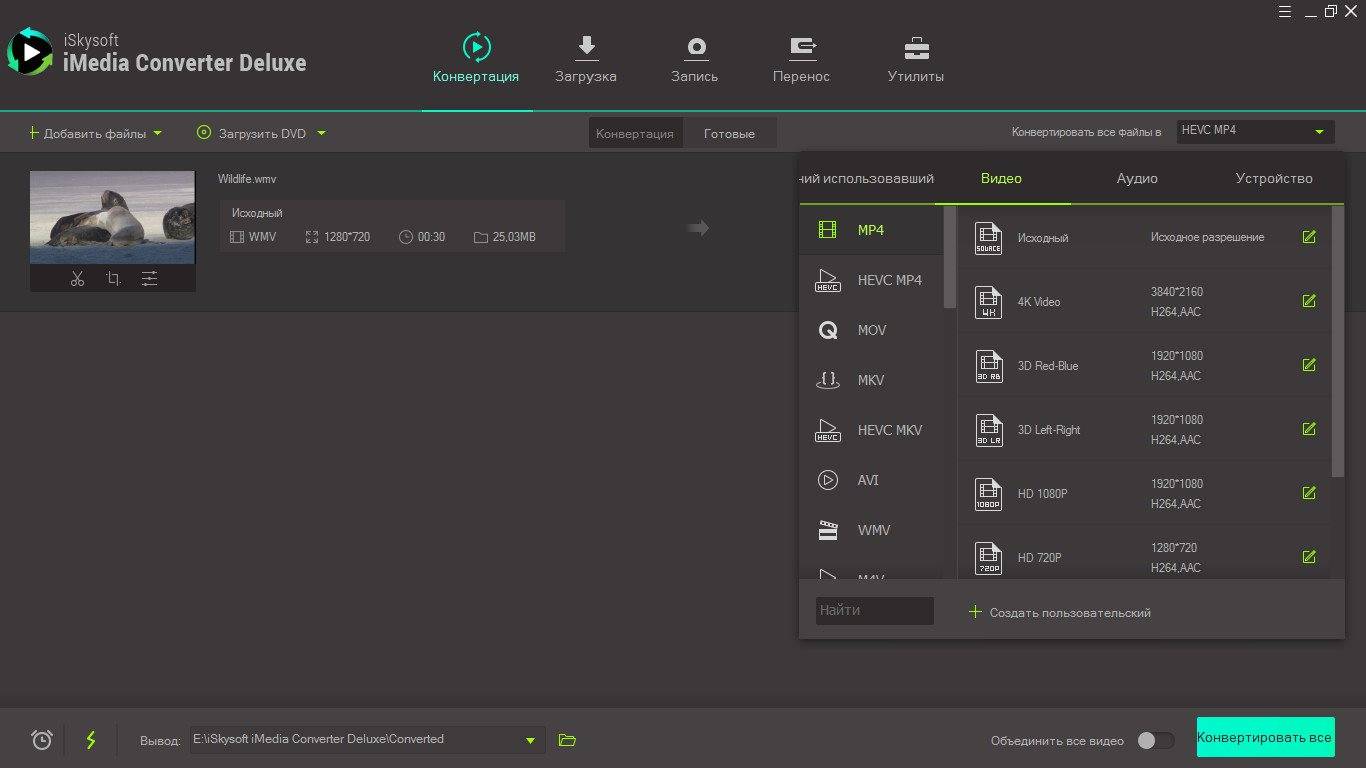Click Добавить файлы button
Screen dimensions: 1366x768
[87, 133]
